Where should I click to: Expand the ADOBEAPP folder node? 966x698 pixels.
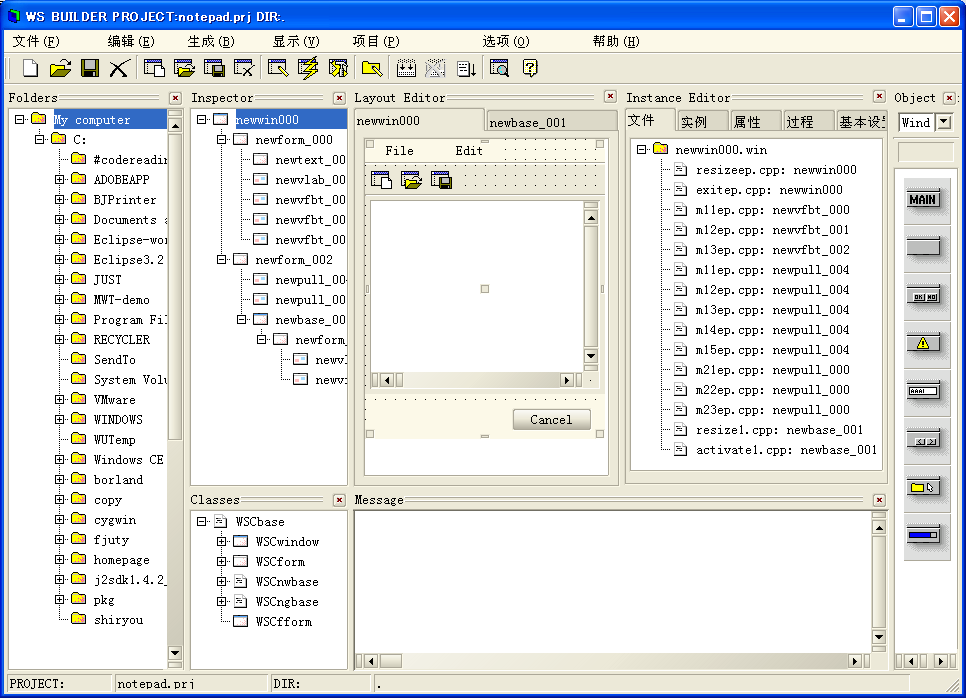click(59, 179)
